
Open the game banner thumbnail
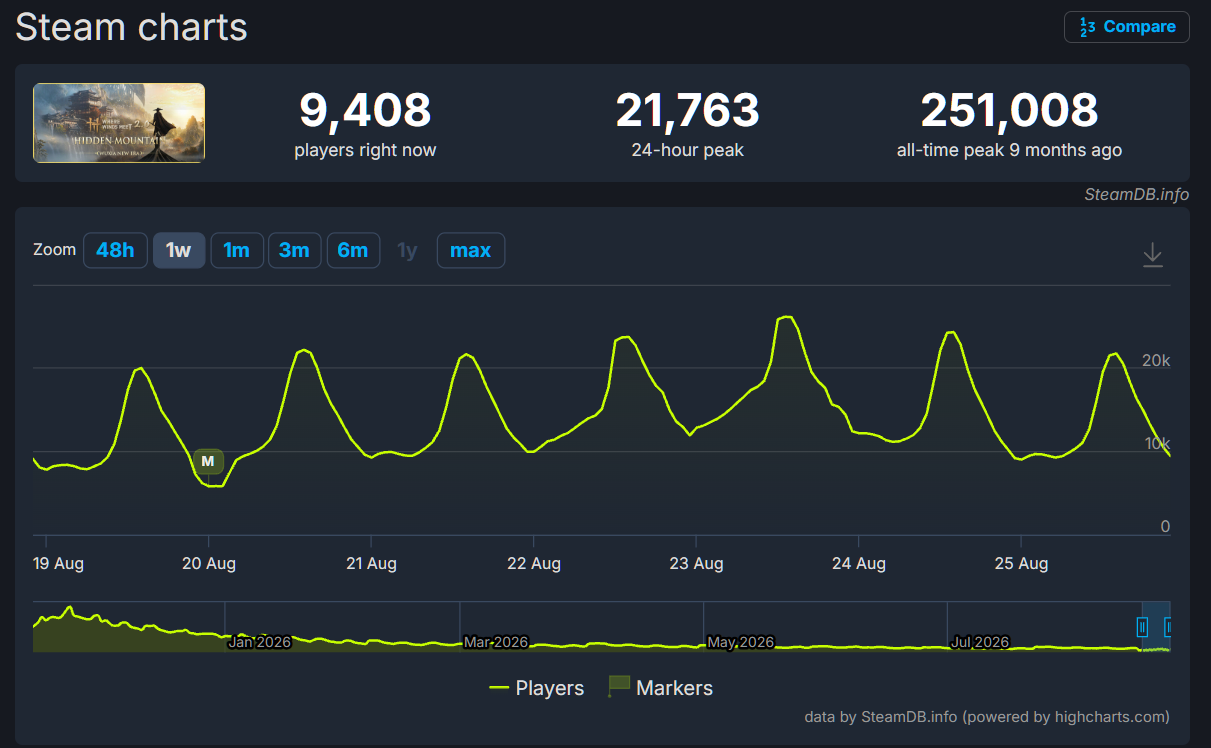pos(119,123)
